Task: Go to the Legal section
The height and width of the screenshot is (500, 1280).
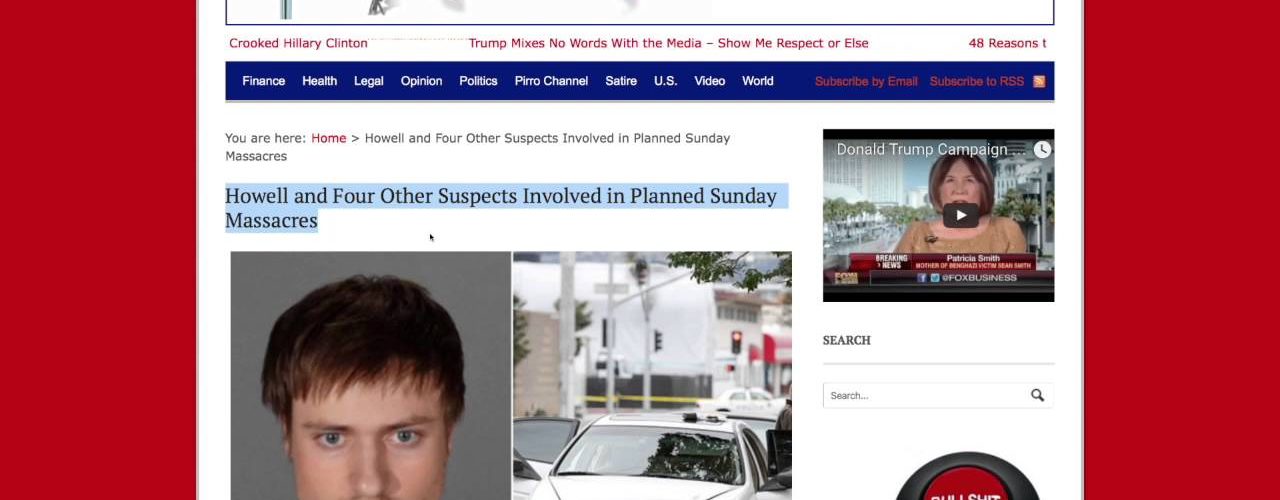Action: pyautogui.click(x=368, y=81)
